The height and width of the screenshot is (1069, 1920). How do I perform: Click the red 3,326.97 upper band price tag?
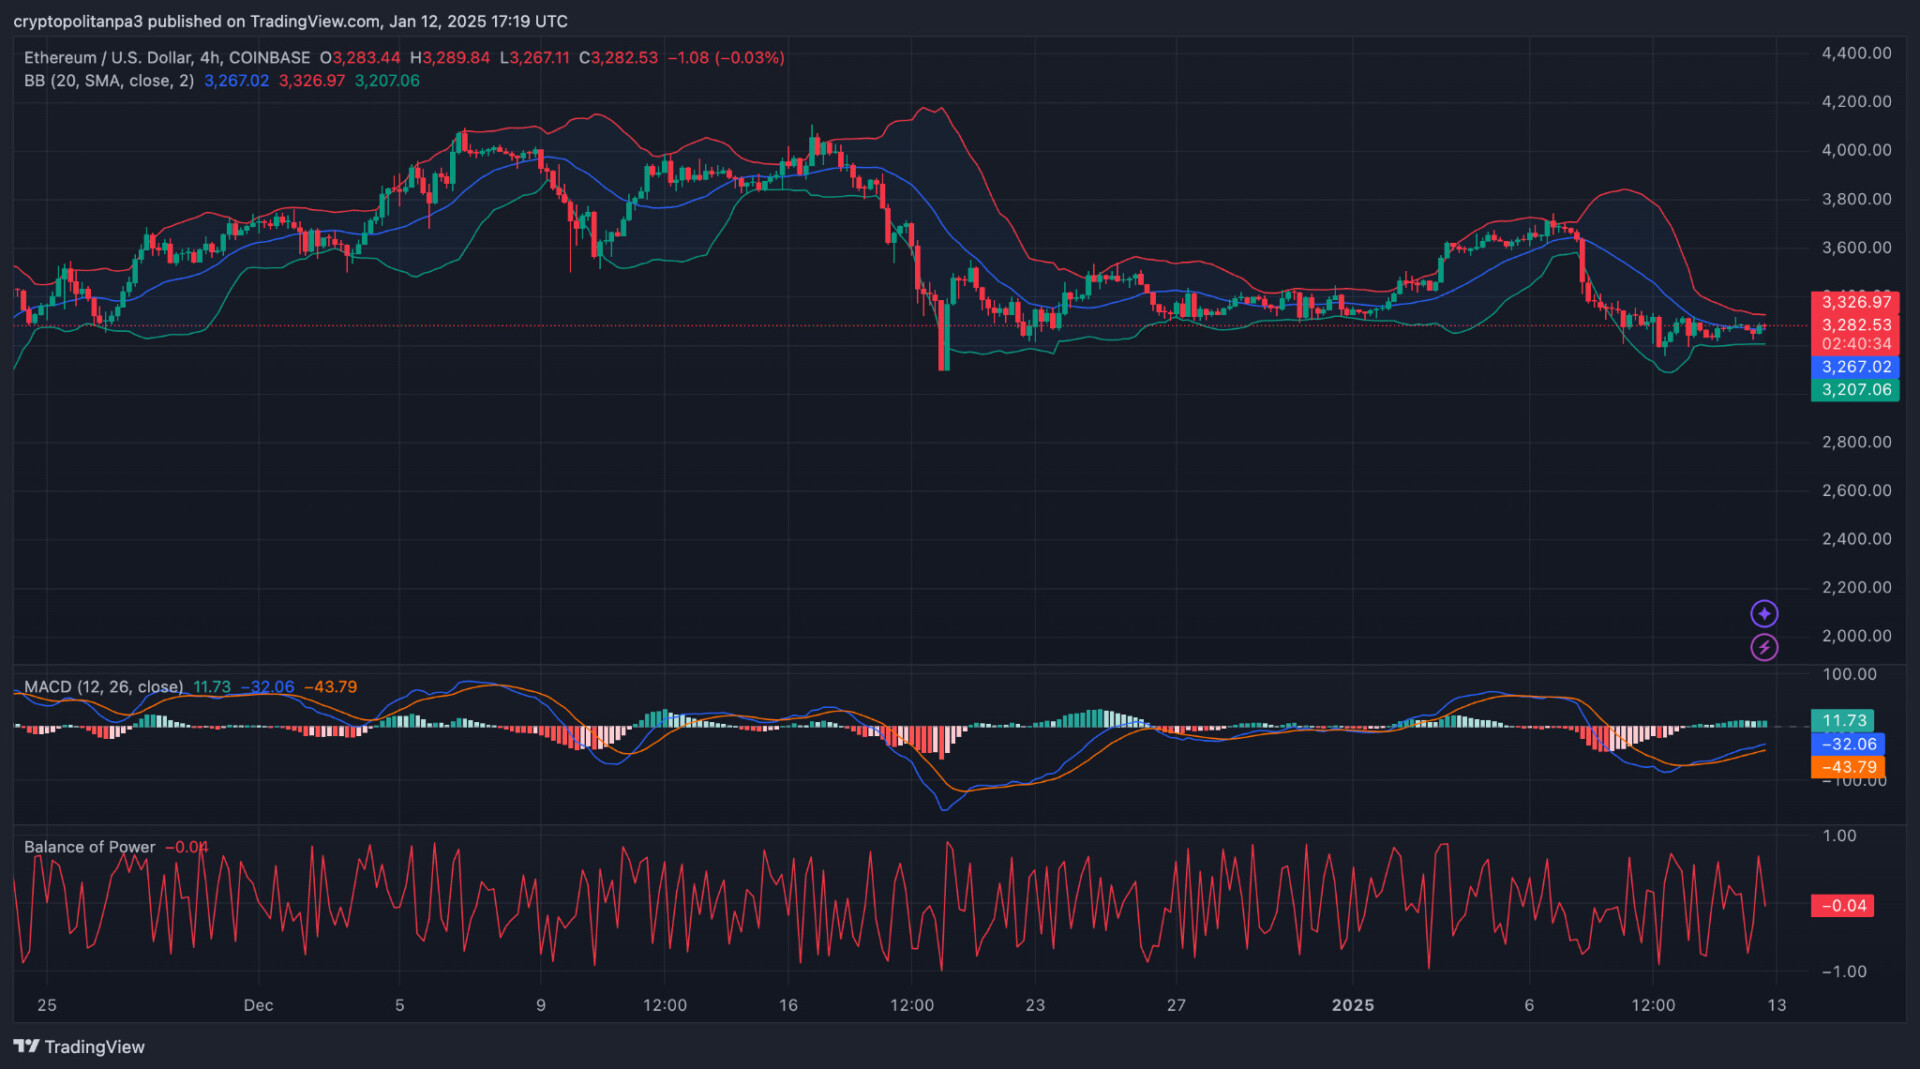coord(1855,302)
